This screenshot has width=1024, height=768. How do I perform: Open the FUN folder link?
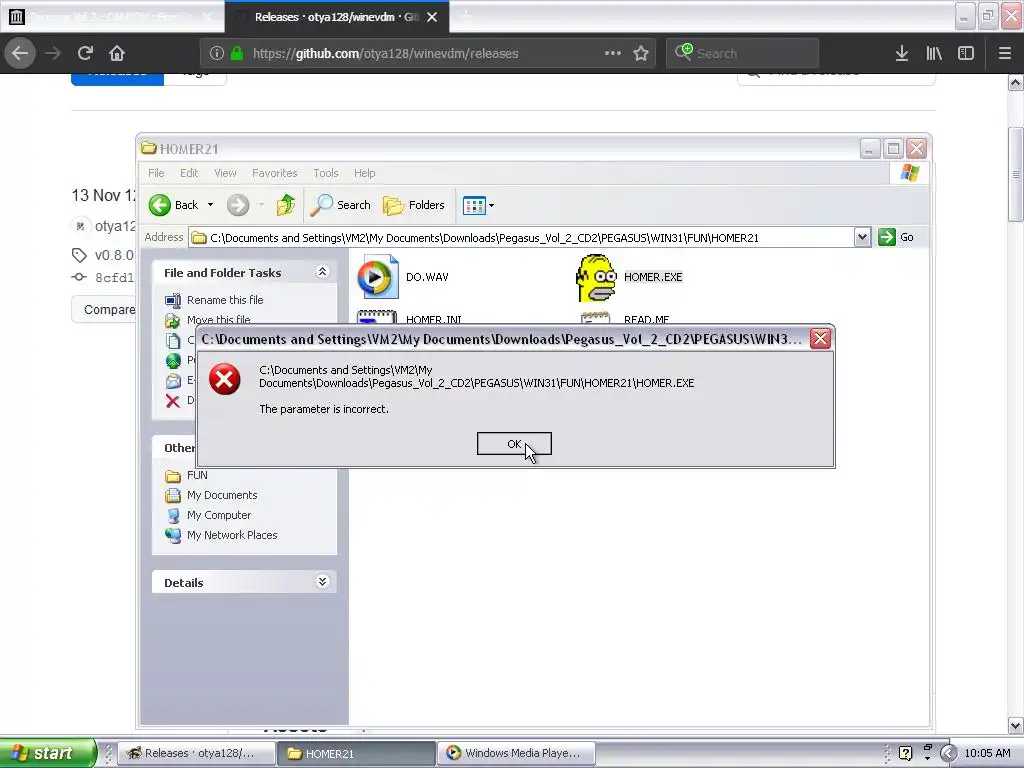197,475
